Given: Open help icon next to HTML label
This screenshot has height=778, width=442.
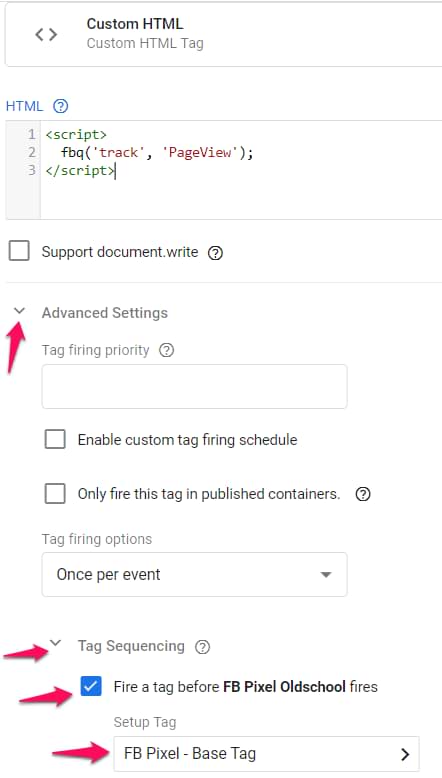Looking at the screenshot, I should point(61,106).
